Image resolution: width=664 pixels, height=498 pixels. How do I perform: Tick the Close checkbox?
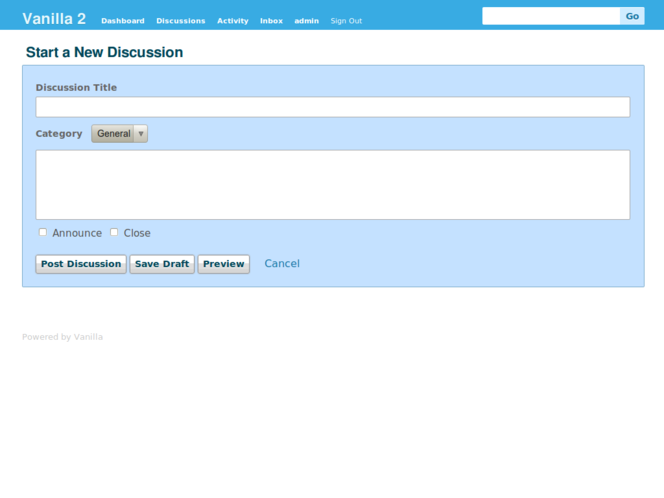point(114,232)
